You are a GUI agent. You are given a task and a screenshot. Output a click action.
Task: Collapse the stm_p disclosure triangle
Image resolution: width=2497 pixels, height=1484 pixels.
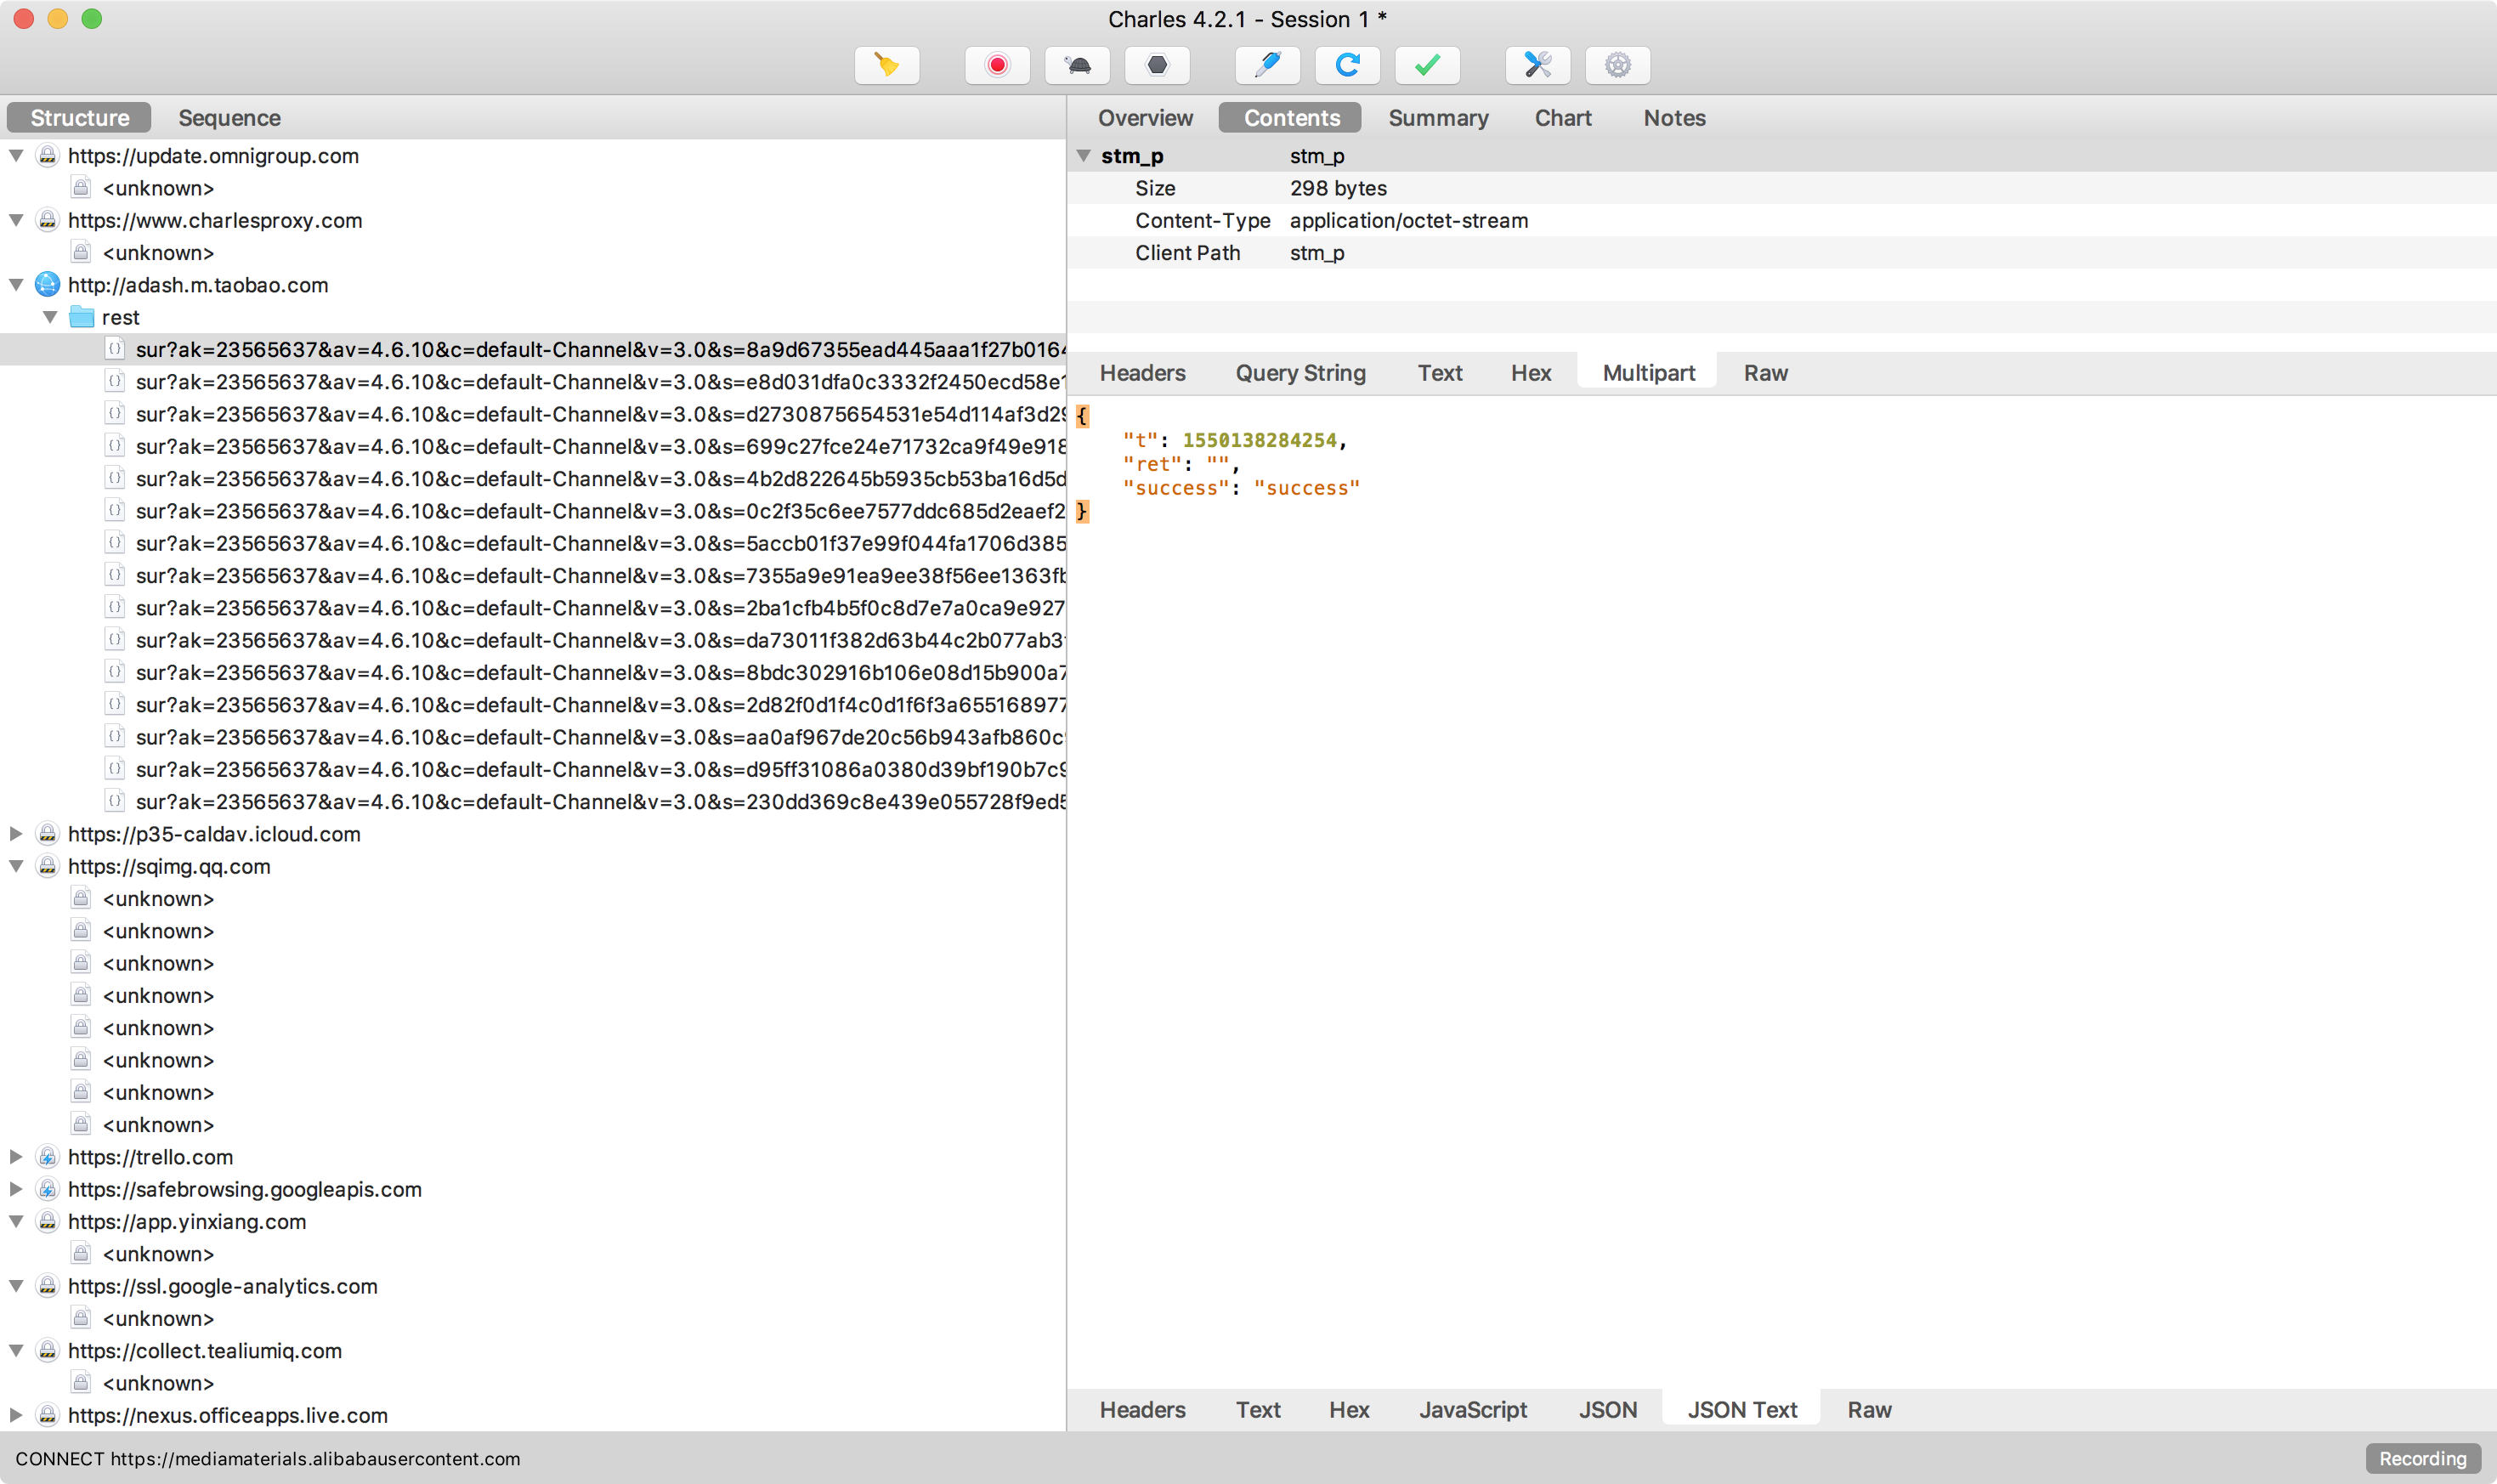1083,156
